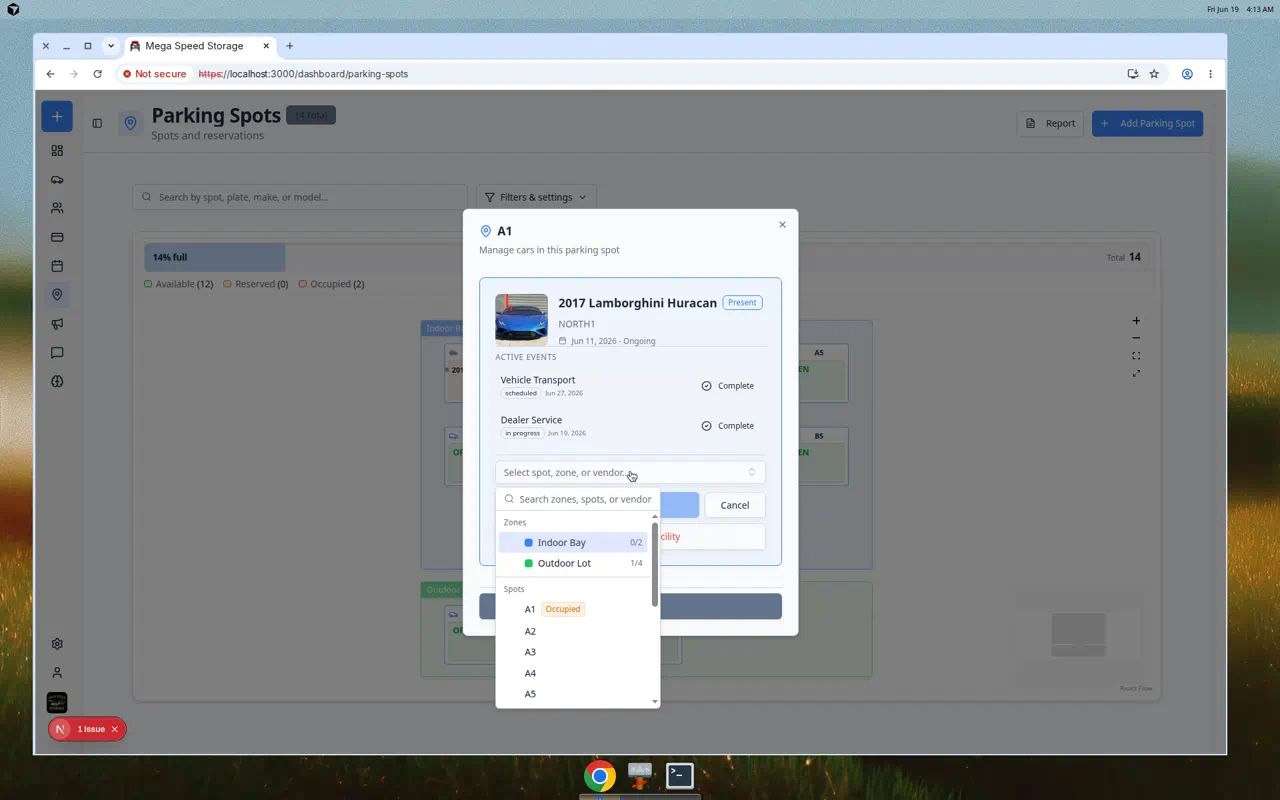This screenshot has height=800, width=1280.
Task: Open the user profile icon in sidebar
Action: 57,673
